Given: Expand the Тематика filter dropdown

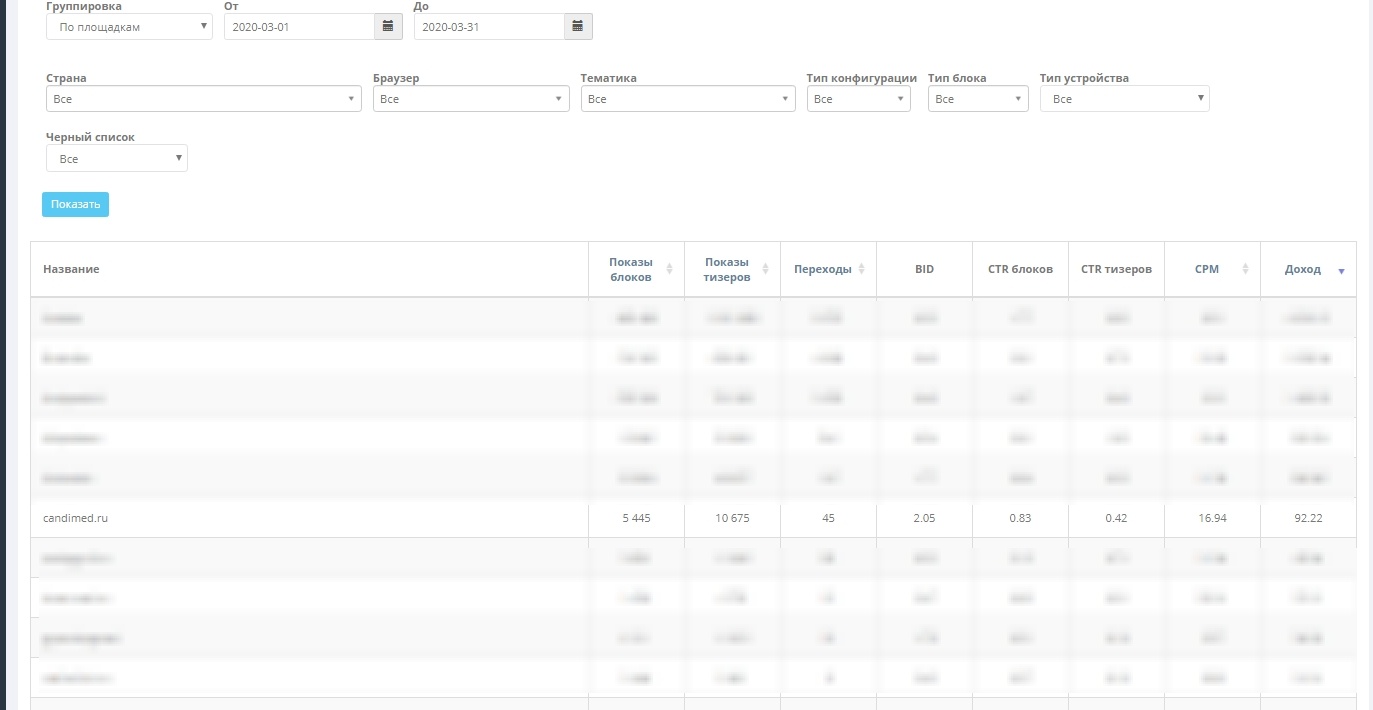Looking at the screenshot, I should [688, 99].
